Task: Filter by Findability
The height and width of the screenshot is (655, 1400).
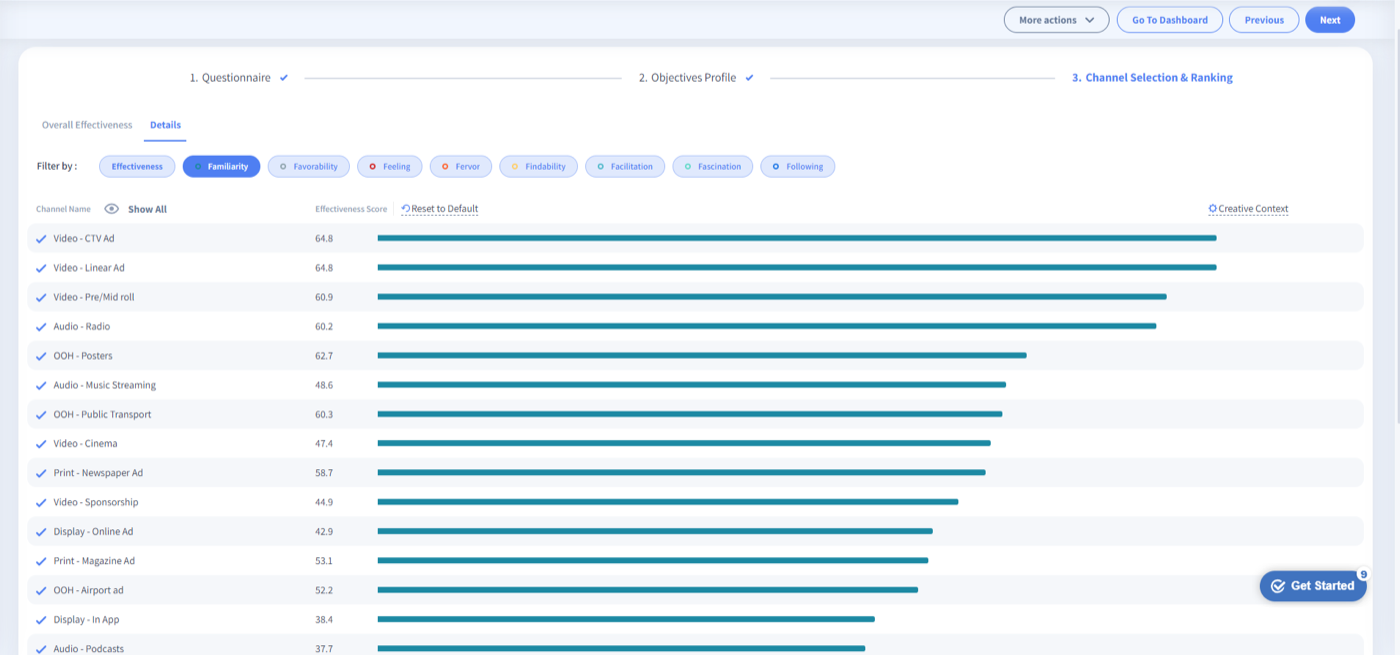Action: (539, 166)
